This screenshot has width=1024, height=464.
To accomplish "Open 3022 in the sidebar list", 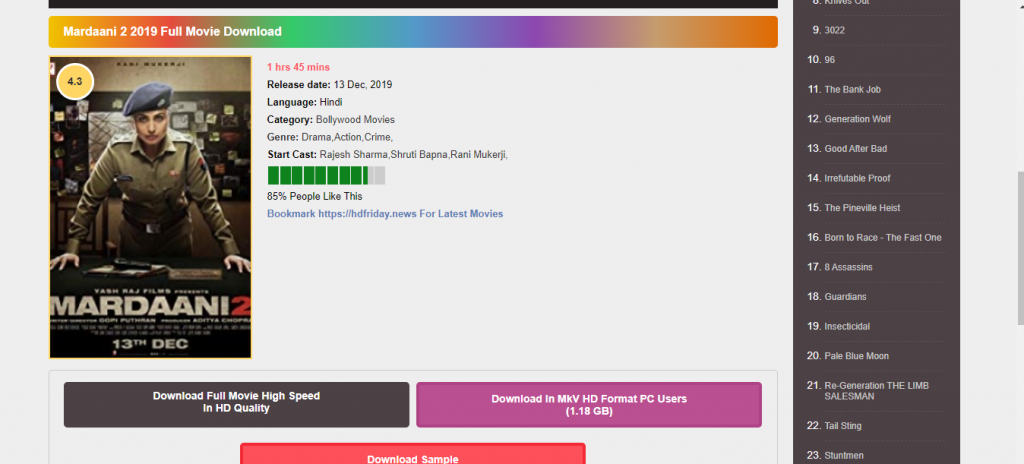I will click(835, 30).
